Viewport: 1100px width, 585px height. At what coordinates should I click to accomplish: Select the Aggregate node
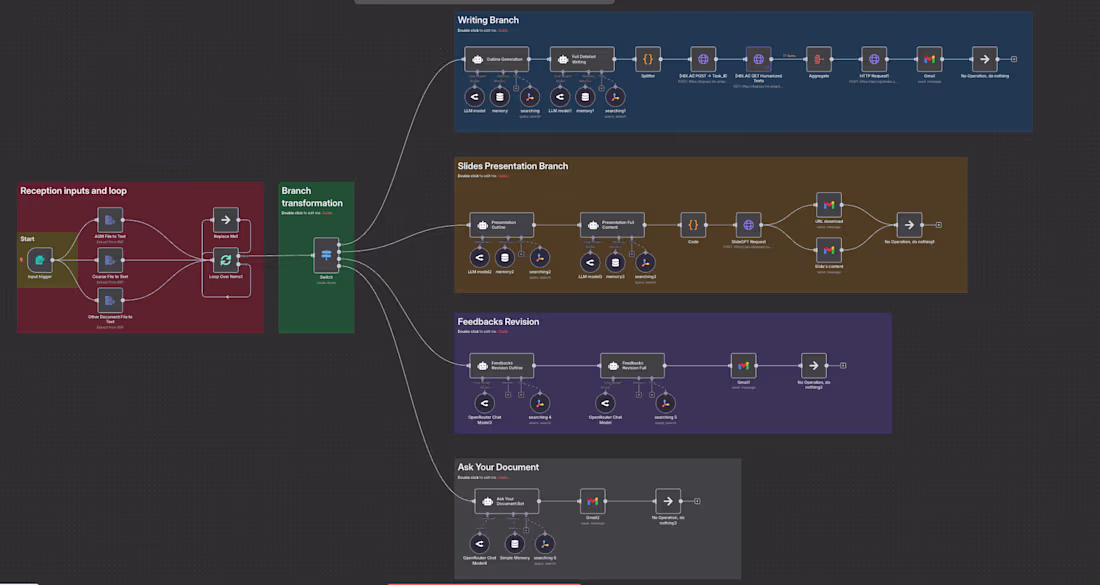819,59
